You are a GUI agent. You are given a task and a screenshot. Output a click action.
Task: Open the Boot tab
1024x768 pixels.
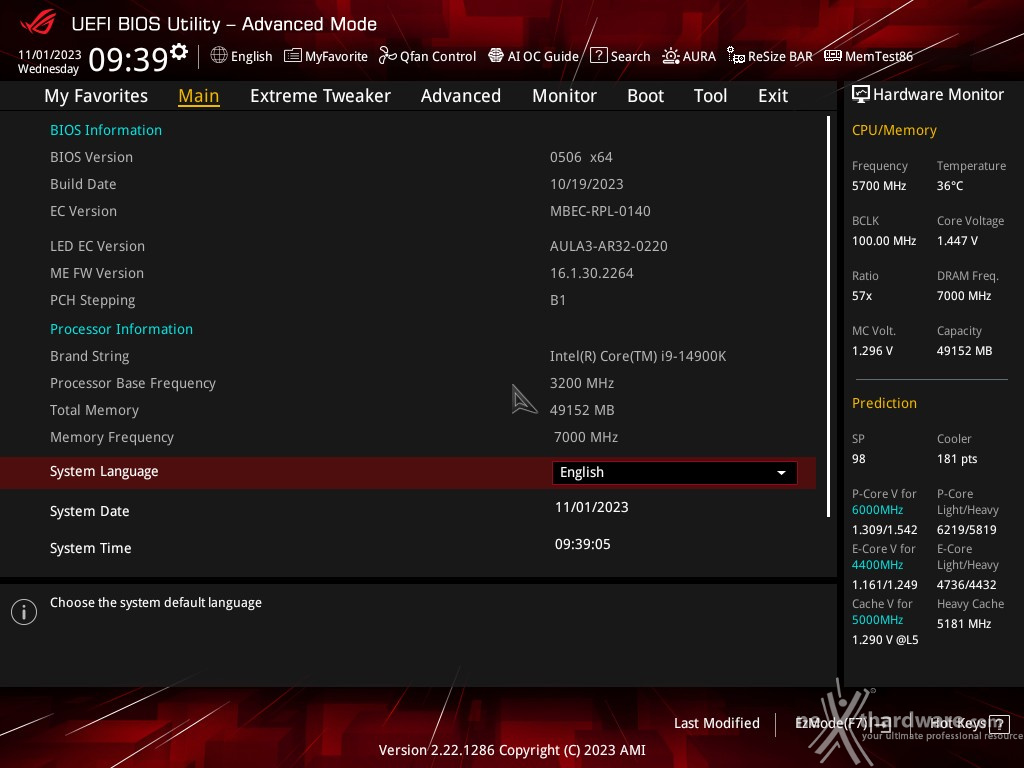pyautogui.click(x=645, y=96)
